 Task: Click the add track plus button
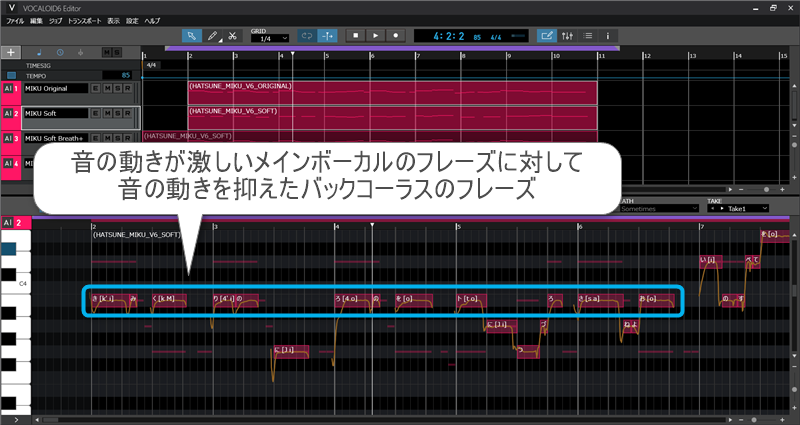[x=11, y=52]
